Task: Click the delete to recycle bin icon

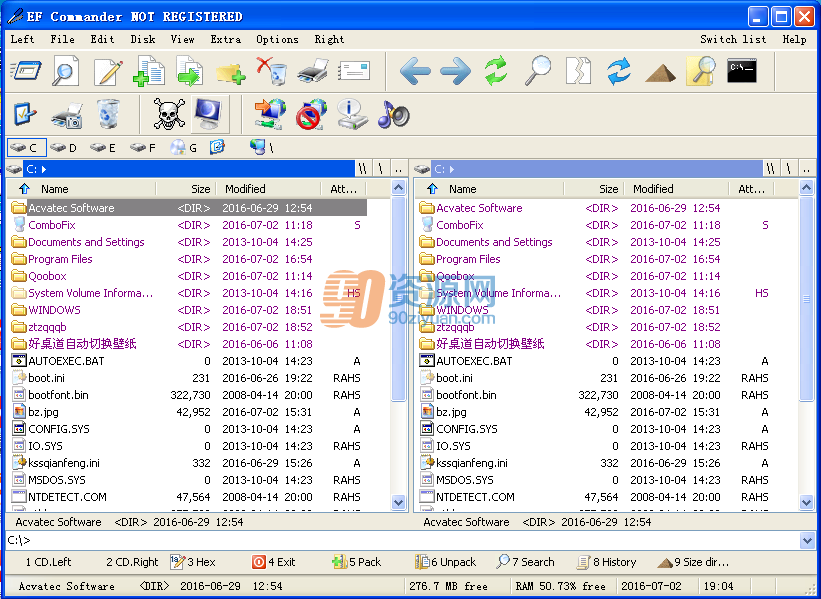Action: tap(271, 71)
